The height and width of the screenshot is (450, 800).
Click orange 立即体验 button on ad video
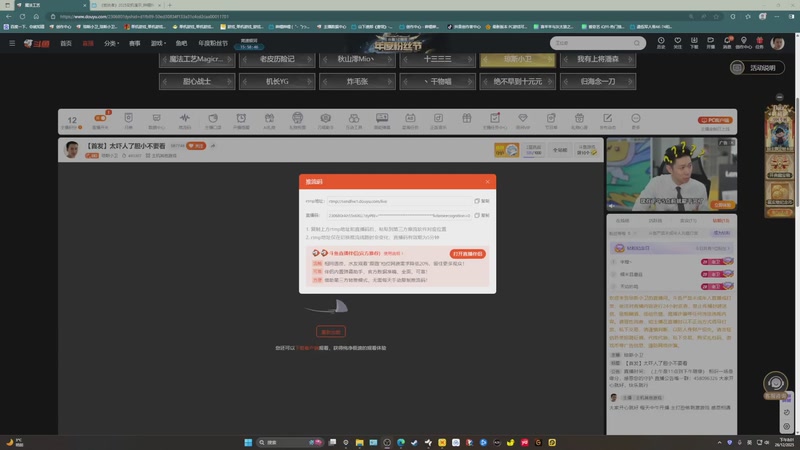point(722,205)
